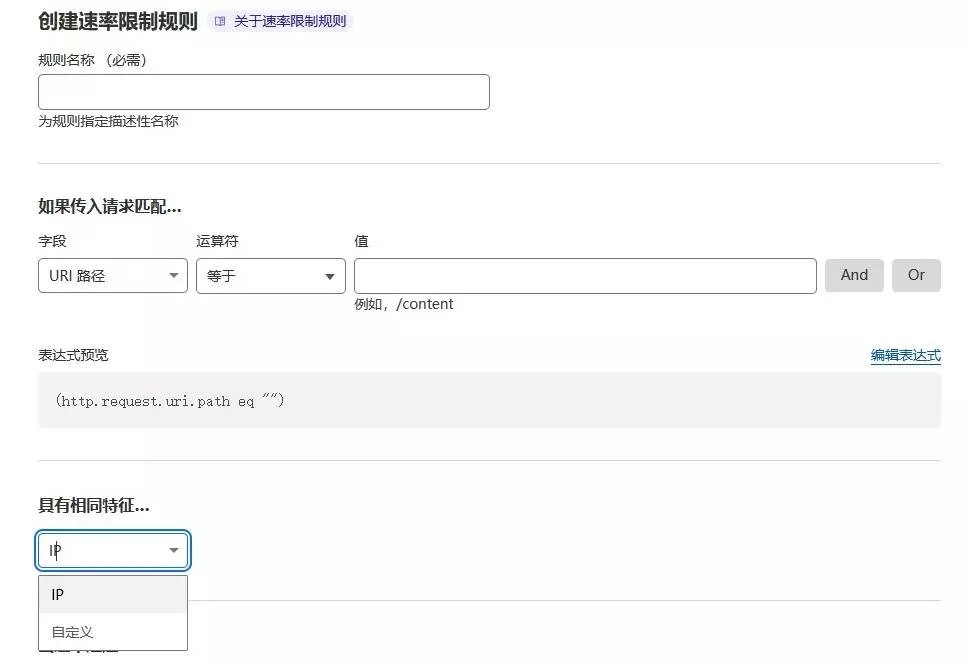Click the 字段 dropdown chevron arrow

point(172,275)
